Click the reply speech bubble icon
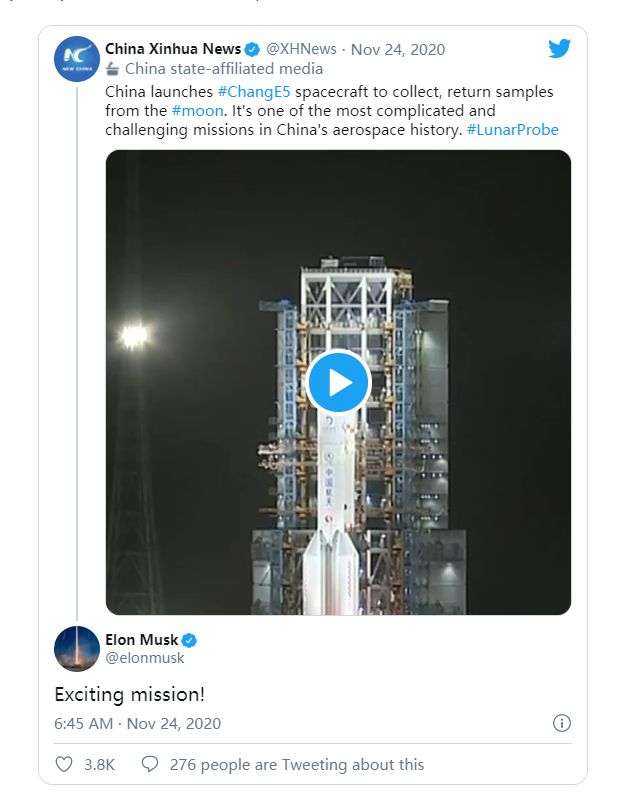This screenshot has width=639, height=794. (x=150, y=764)
